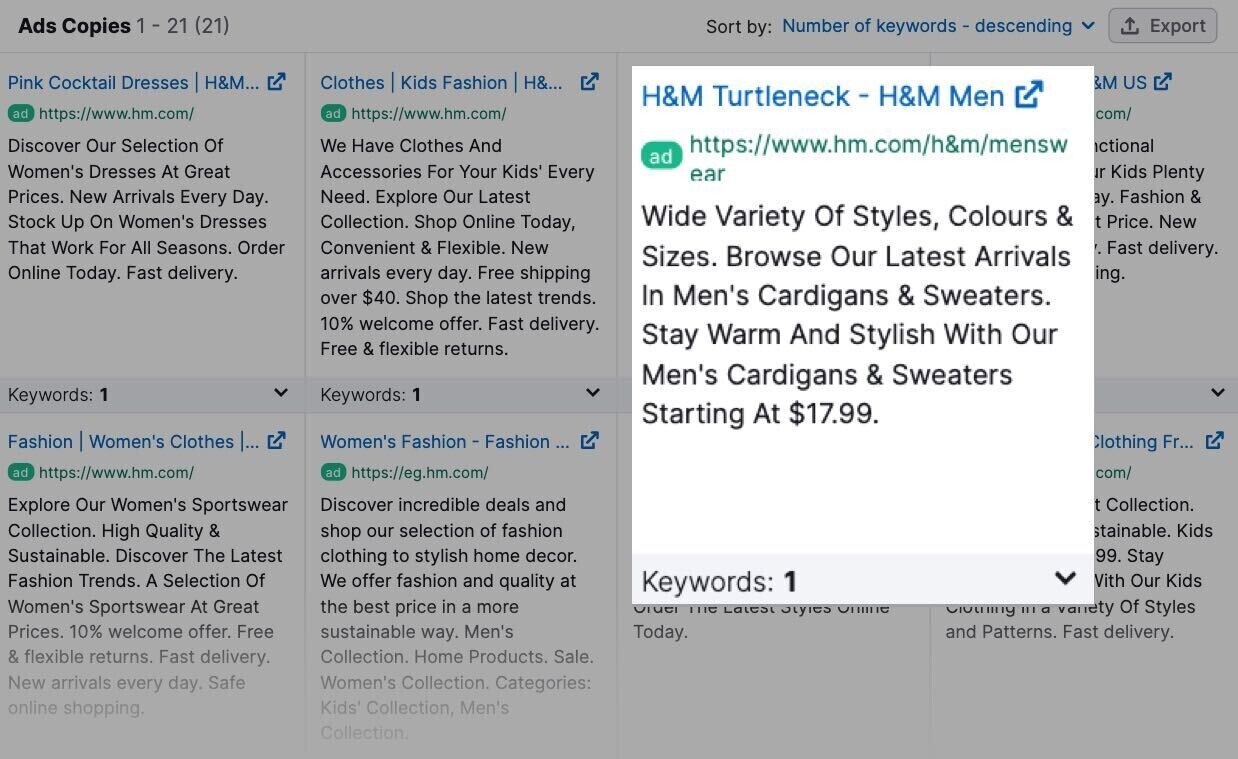Screen dimensions: 1238x759
Task: Click the hm.com URL under Clothes | Kids Fashion
Action: pyautogui.click(x=429, y=114)
